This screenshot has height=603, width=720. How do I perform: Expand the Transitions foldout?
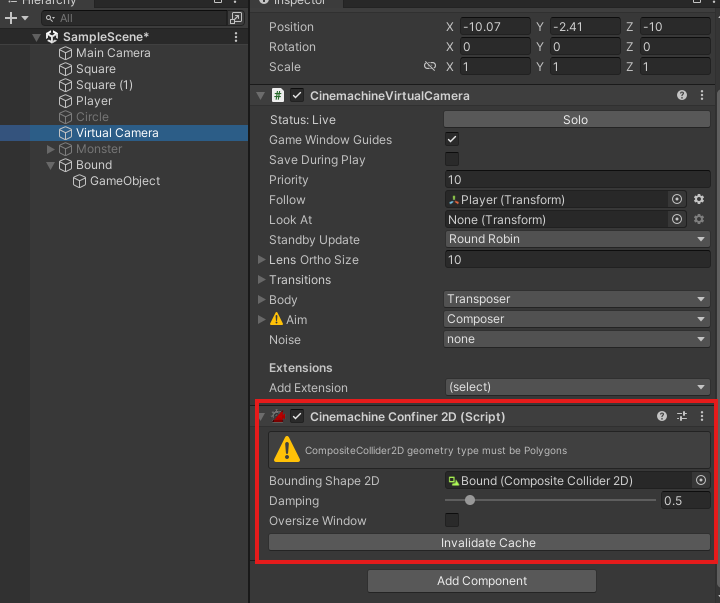click(261, 279)
